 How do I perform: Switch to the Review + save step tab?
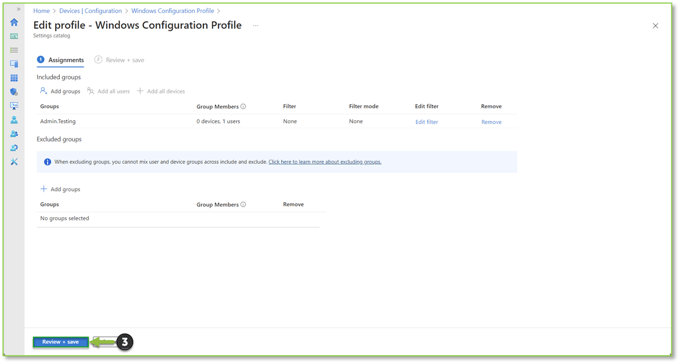[x=119, y=60]
